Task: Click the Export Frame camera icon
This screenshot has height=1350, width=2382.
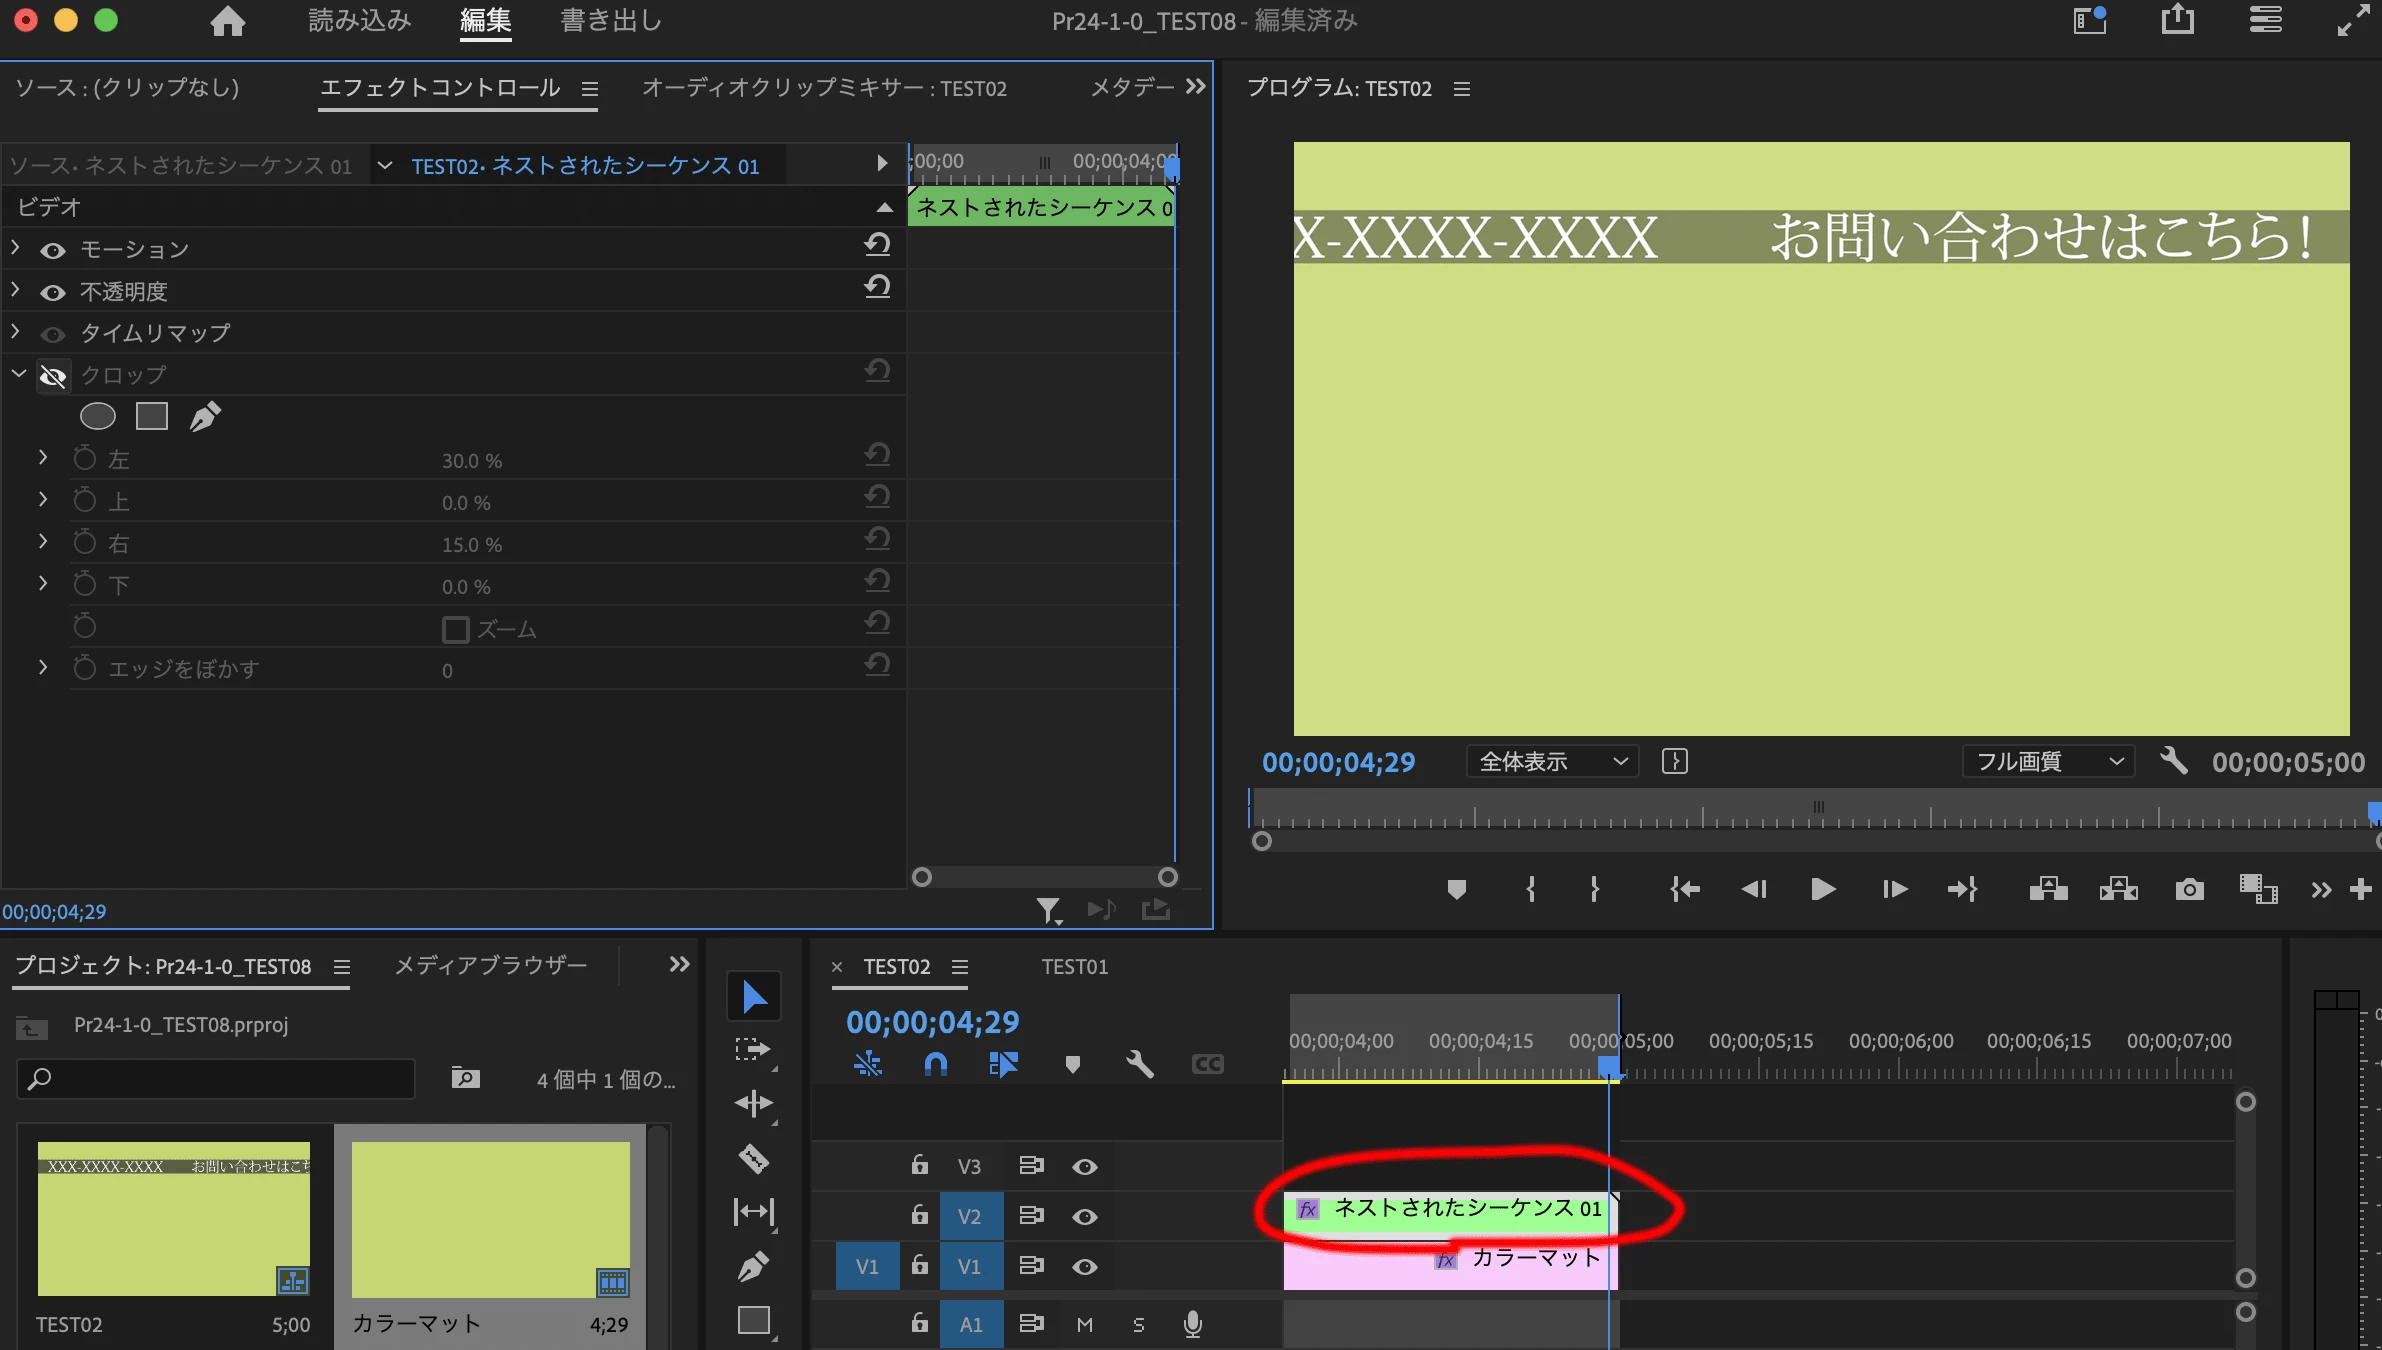Action: [x=2189, y=889]
